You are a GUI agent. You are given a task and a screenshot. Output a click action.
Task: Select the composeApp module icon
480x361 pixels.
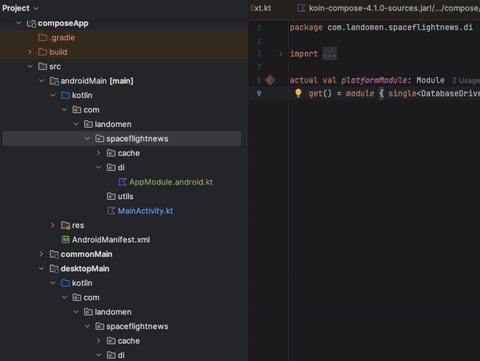coord(31,23)
